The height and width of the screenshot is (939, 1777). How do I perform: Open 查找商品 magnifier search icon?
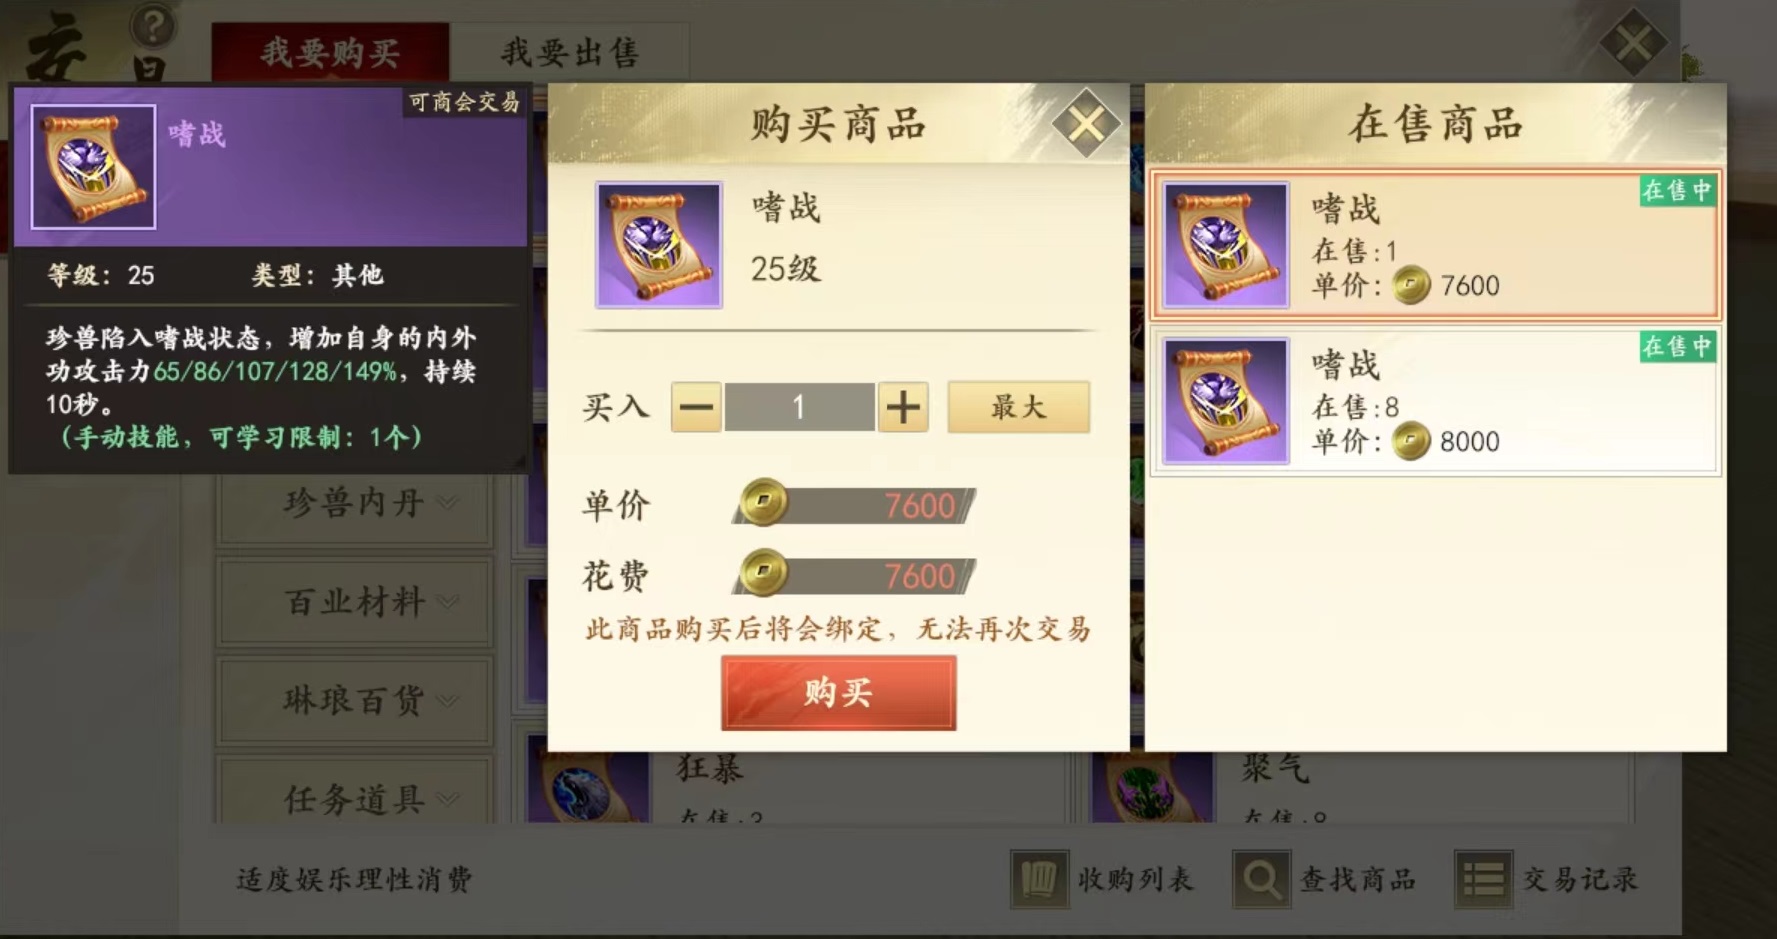[x=1260, y=880]
